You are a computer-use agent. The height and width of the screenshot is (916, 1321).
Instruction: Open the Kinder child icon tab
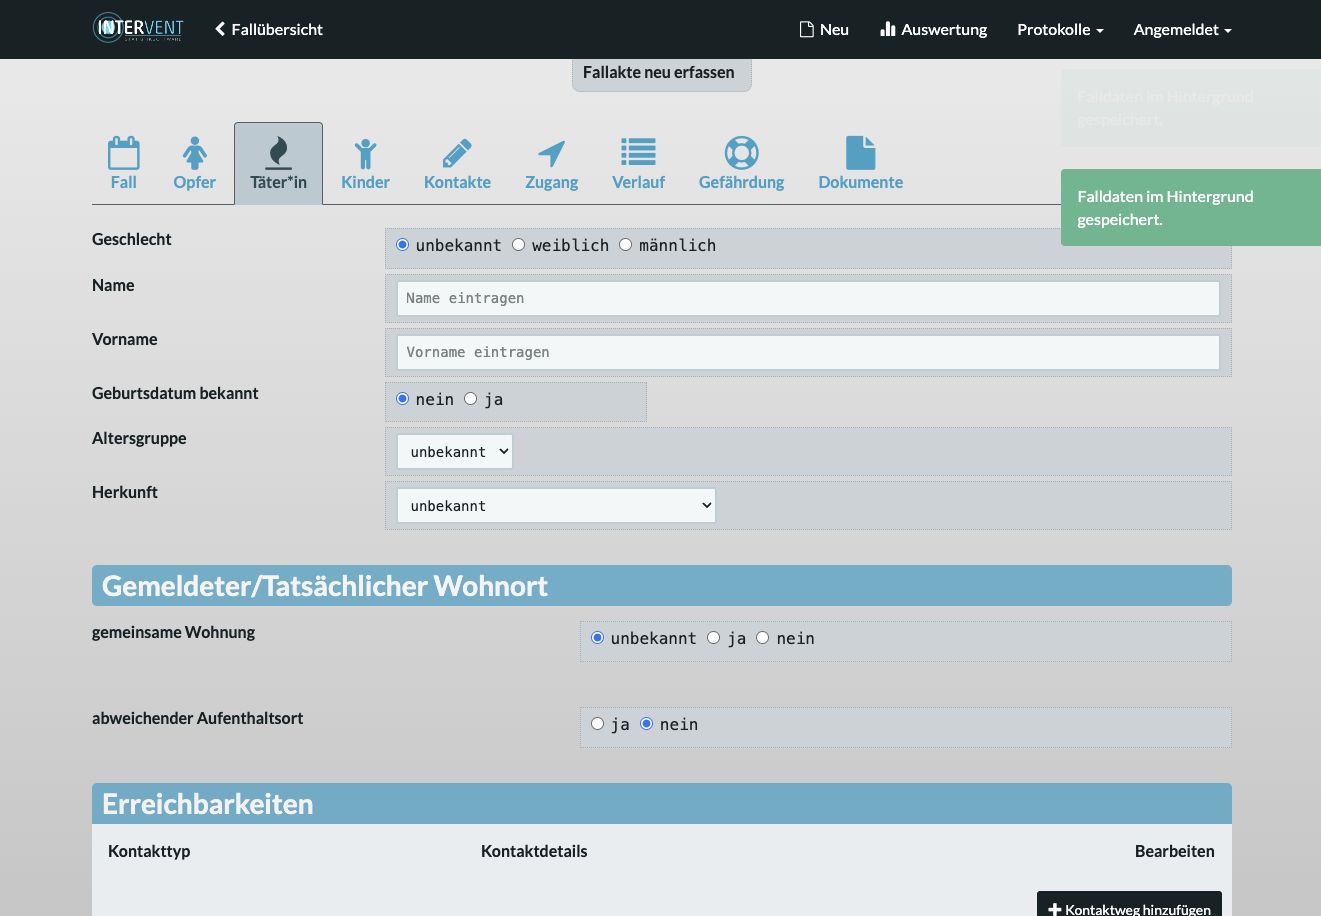click(x=365, y=153)
